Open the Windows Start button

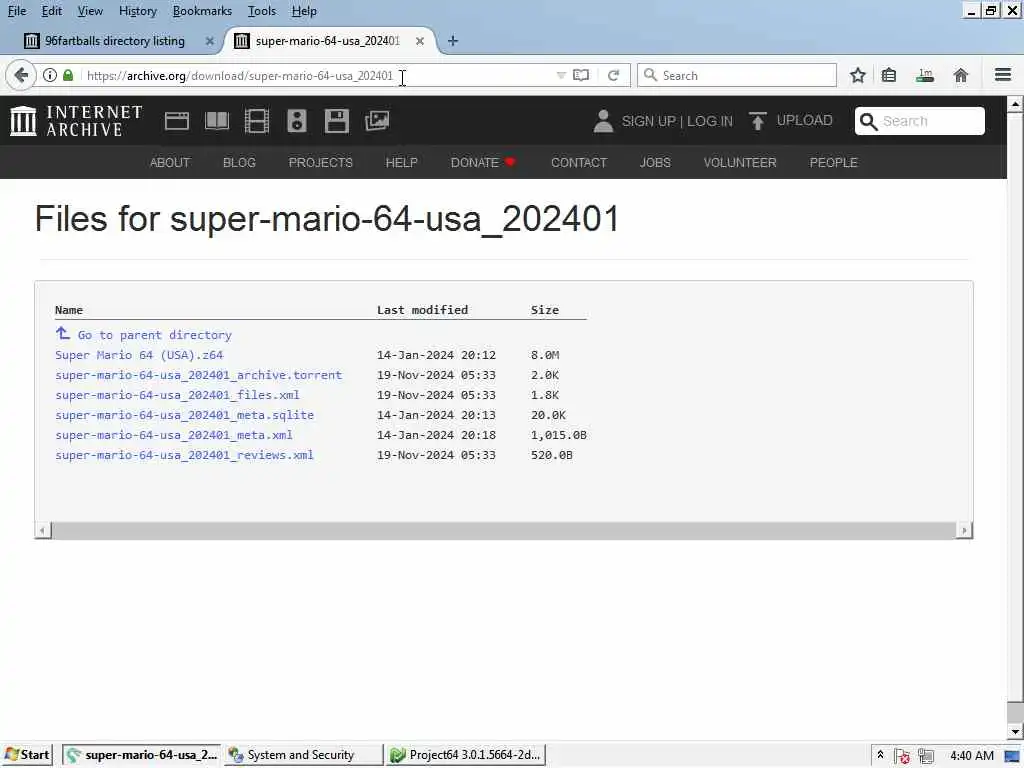tap(27, 756)
